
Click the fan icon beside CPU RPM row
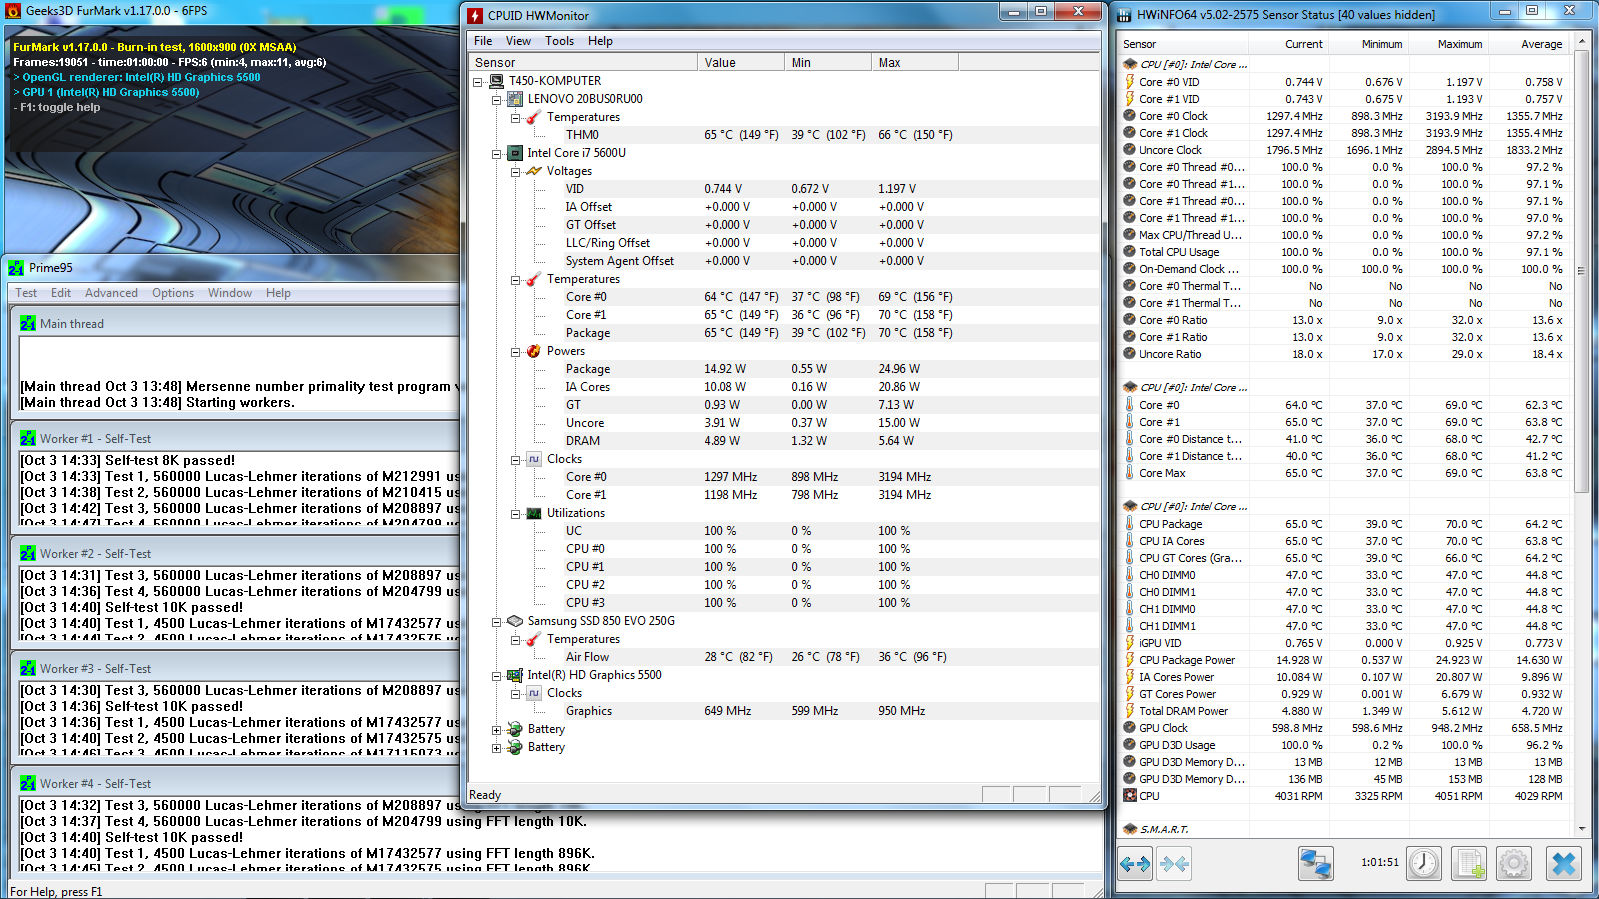1130,796
